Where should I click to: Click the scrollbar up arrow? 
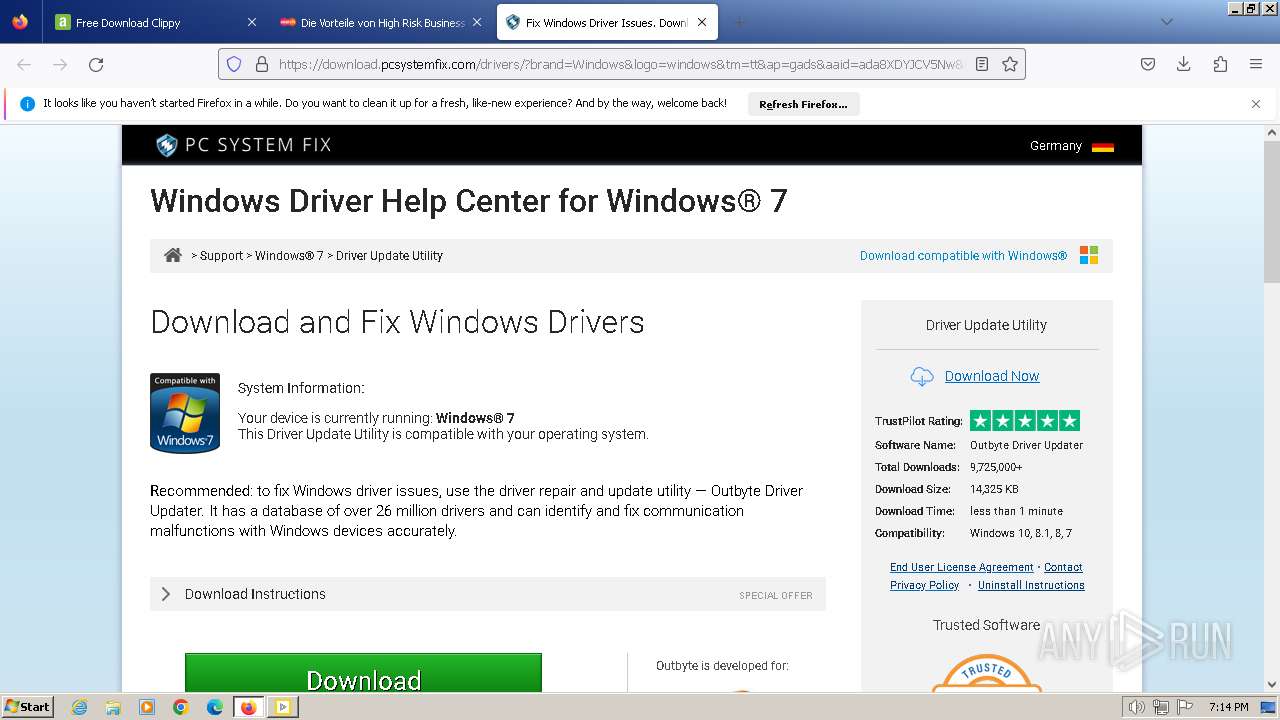point(1272,132)
